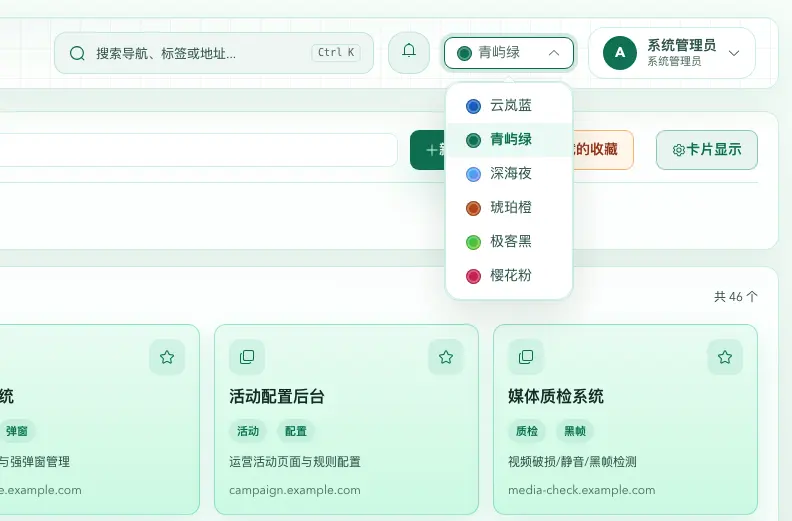Click the 黑帧 tag
Image resolution: width=792 pixels, height=521 pixels.
click(575, 431)
